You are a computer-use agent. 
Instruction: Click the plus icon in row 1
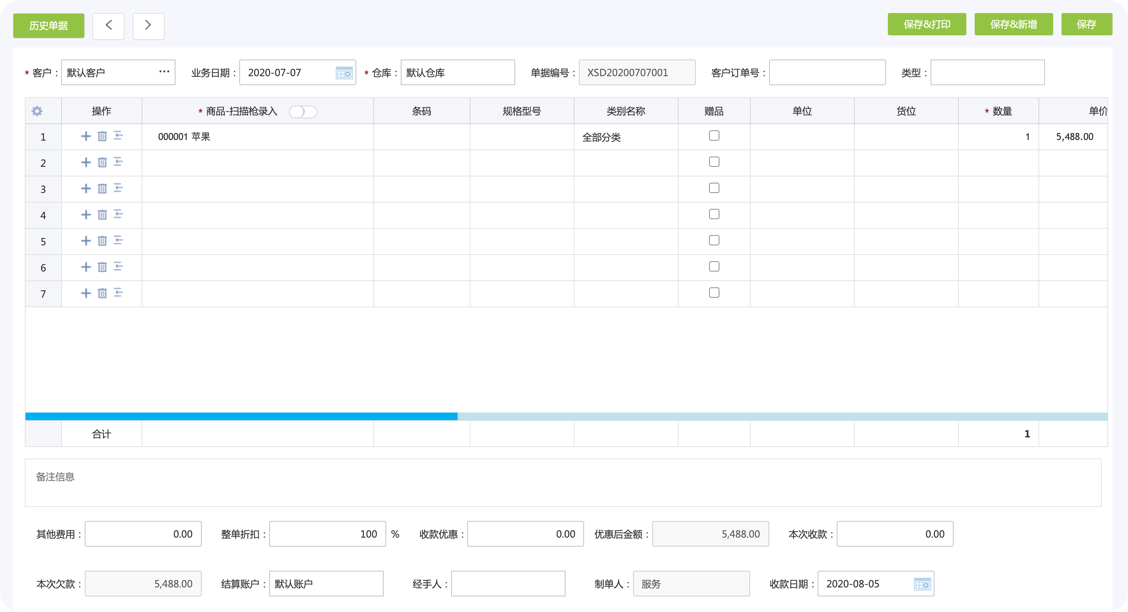(86, 136)
